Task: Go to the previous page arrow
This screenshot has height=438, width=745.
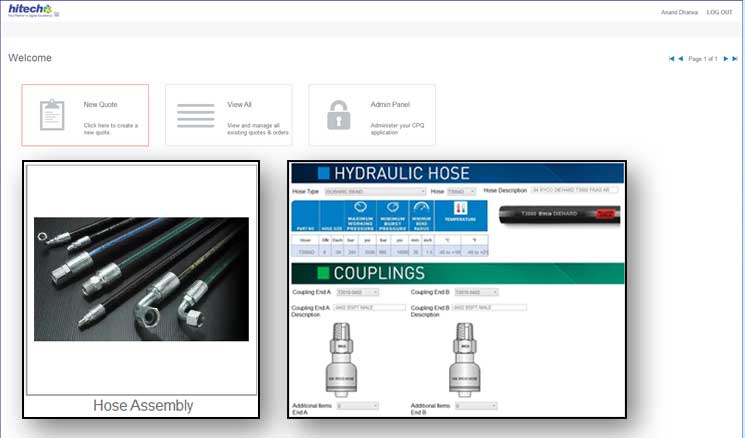Action: pos(681,59)
